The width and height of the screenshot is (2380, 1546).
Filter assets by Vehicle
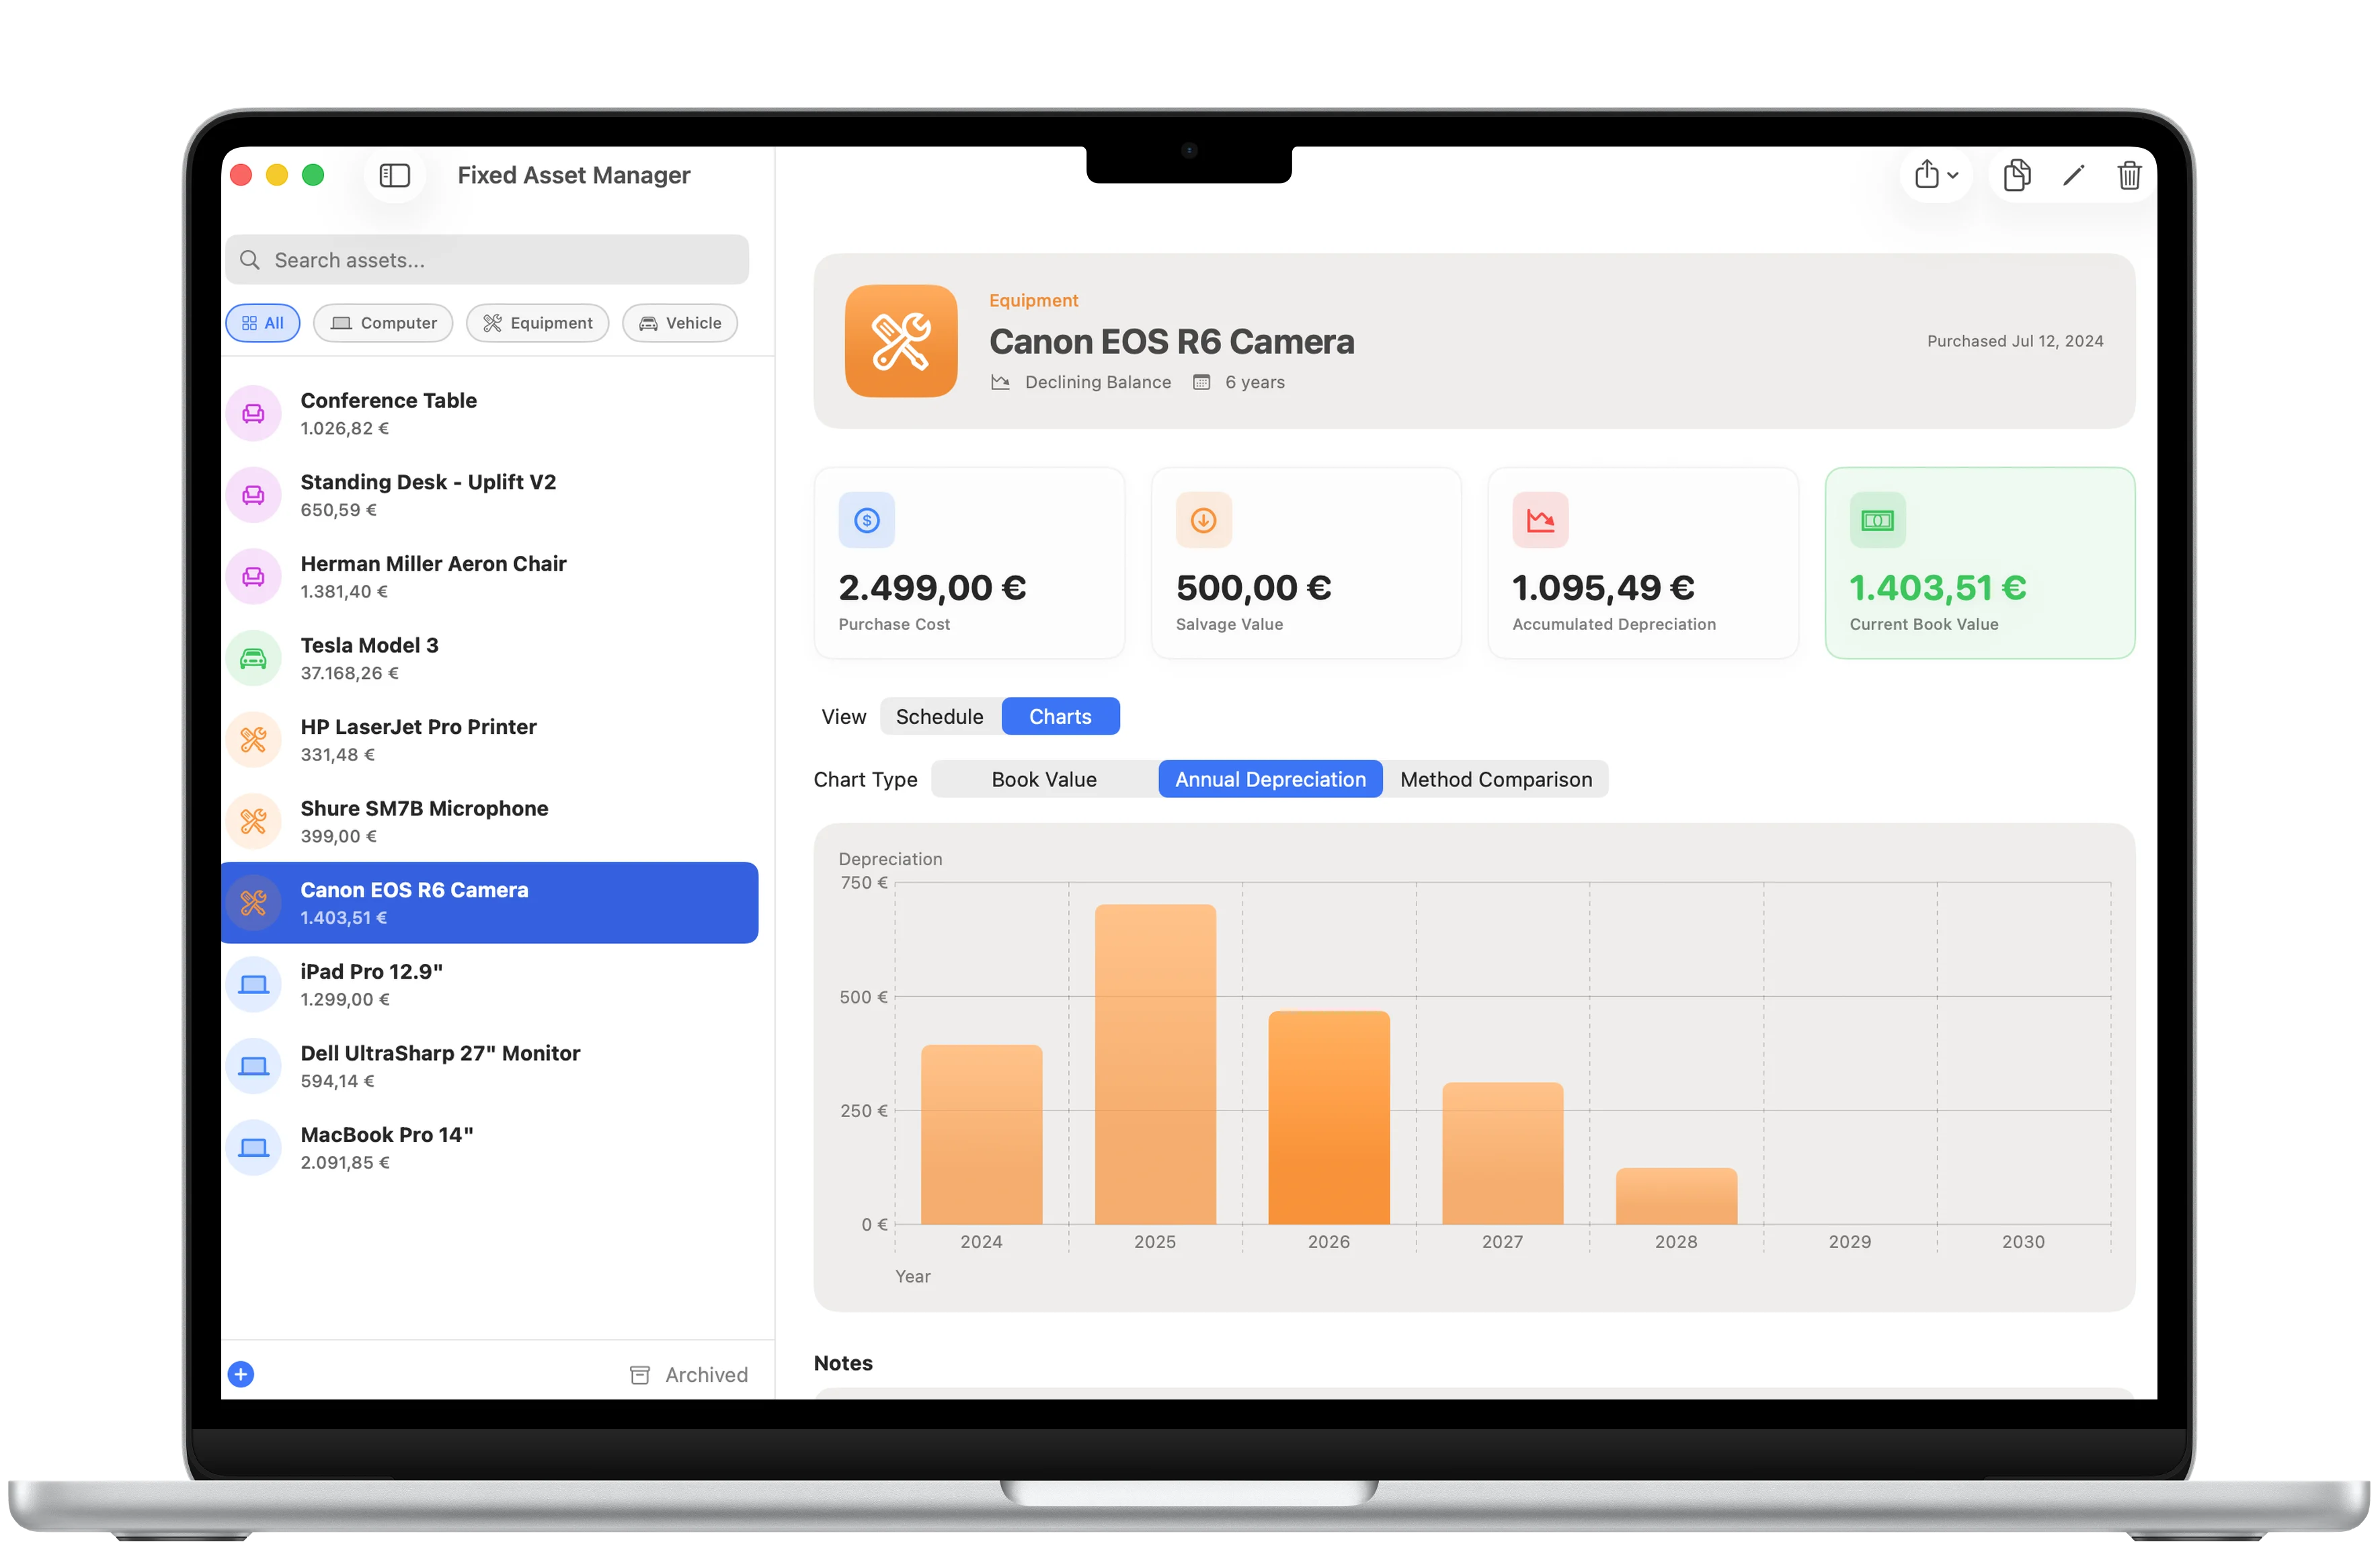point(680,323)
